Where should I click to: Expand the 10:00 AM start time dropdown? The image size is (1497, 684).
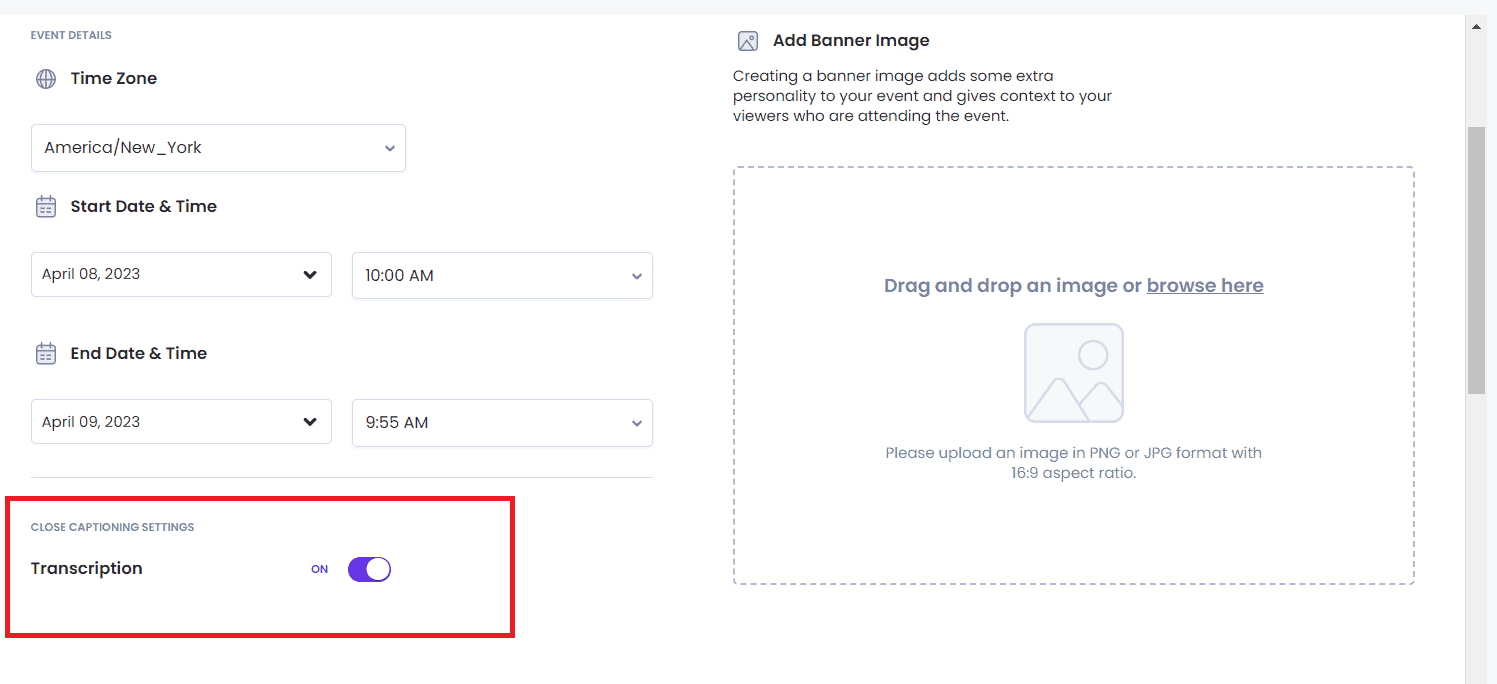coord(502,276)
